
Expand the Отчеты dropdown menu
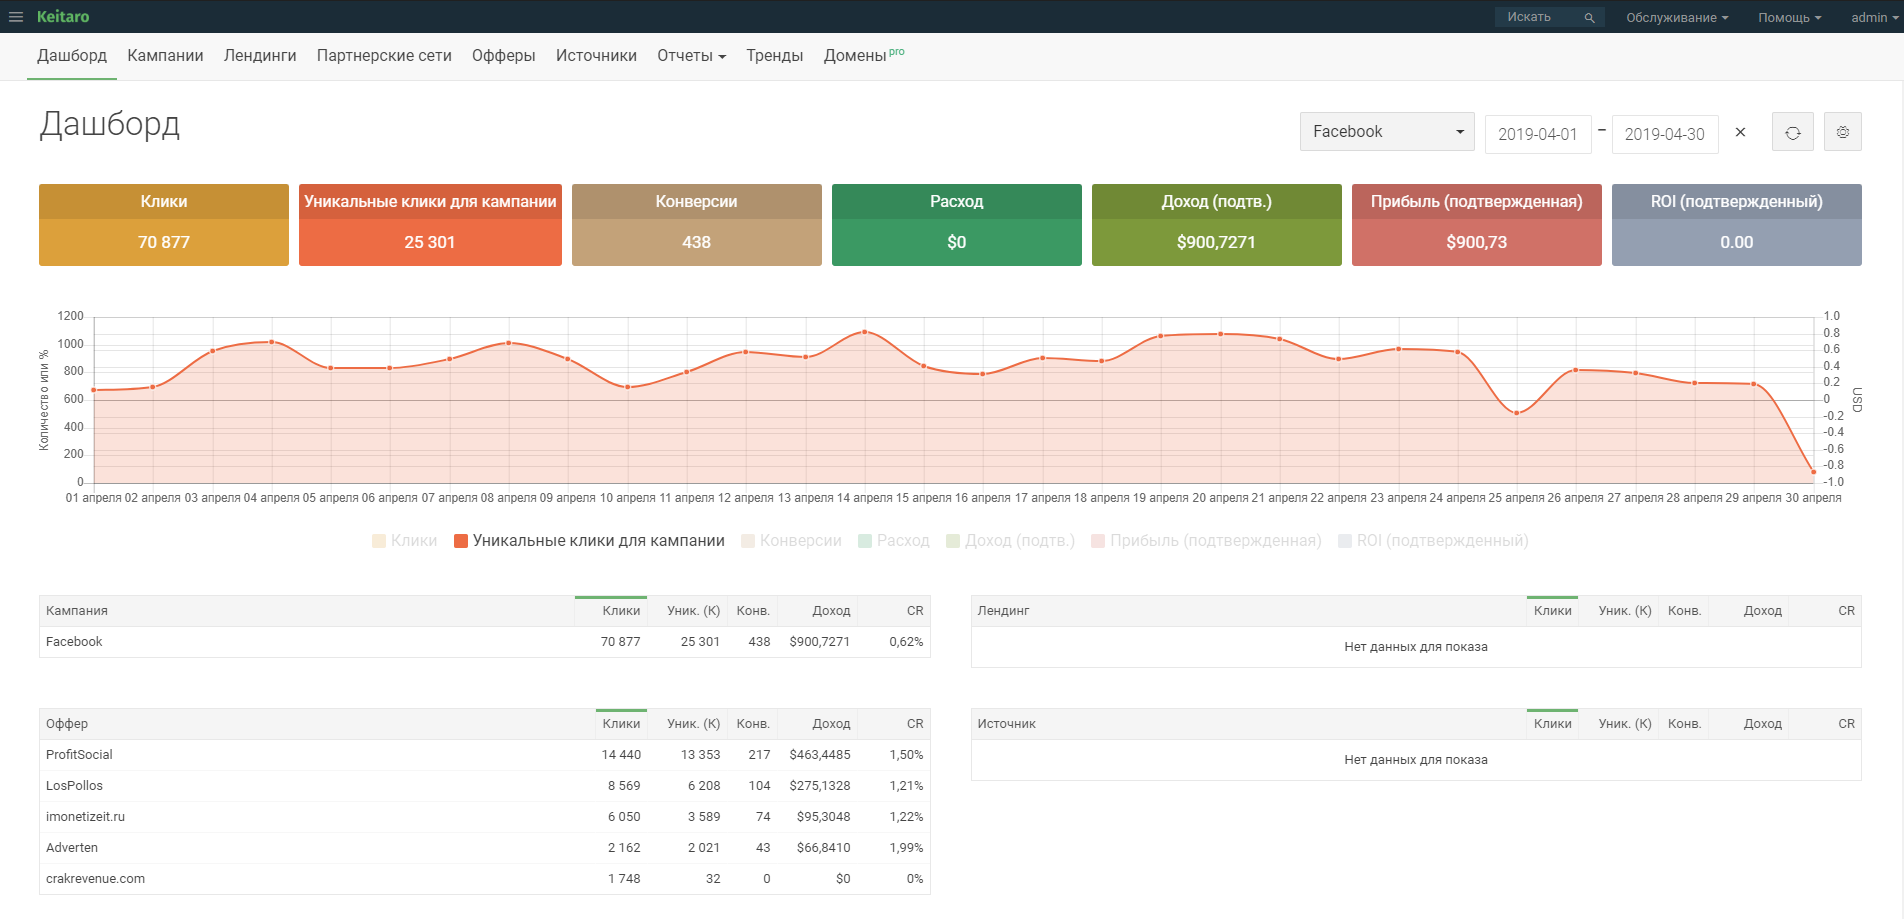pos(691,56)
